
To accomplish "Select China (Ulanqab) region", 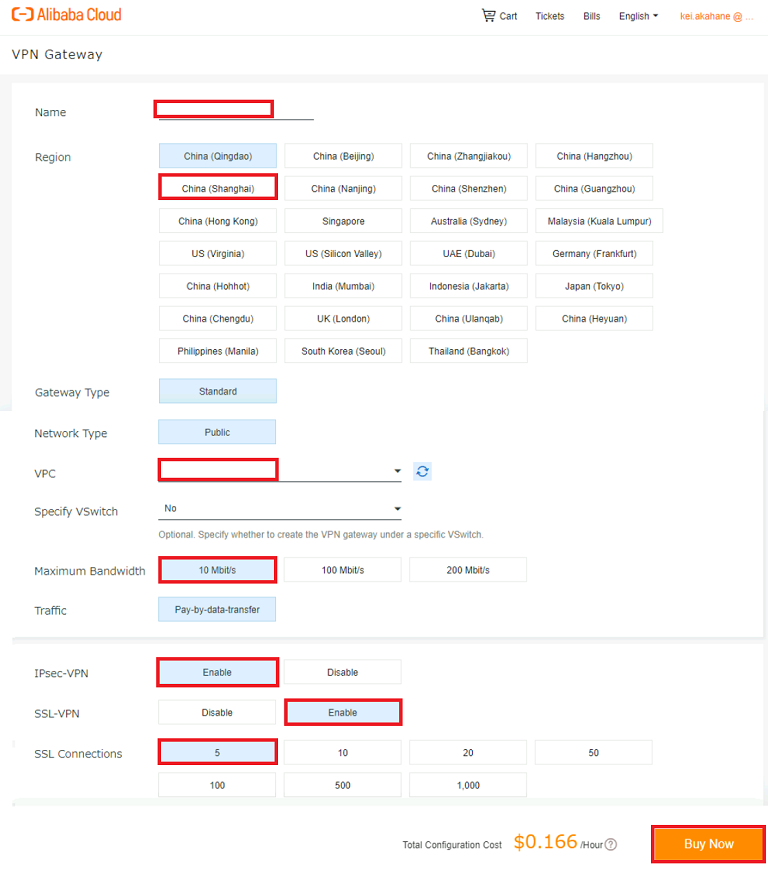I will pyautogui.click(x=469, y=318).
